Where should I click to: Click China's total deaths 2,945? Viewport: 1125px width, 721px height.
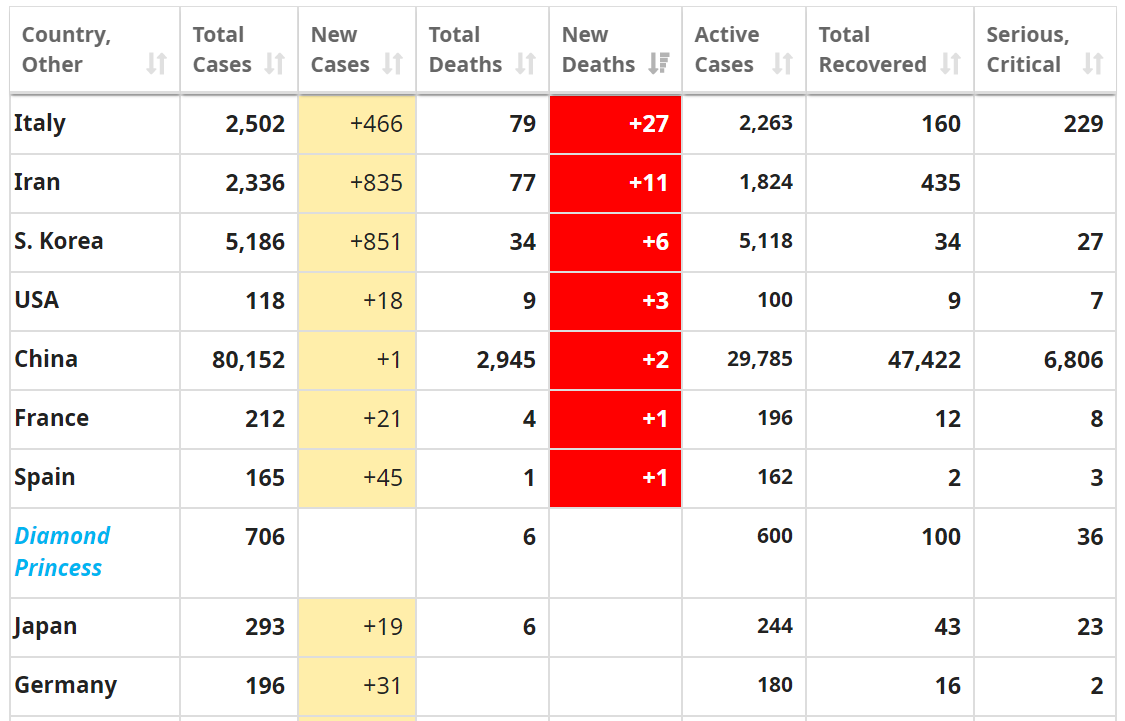point(506,359)
